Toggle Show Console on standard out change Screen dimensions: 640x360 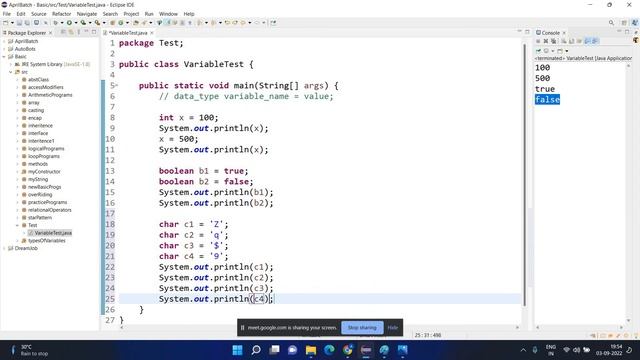(587, 41)
